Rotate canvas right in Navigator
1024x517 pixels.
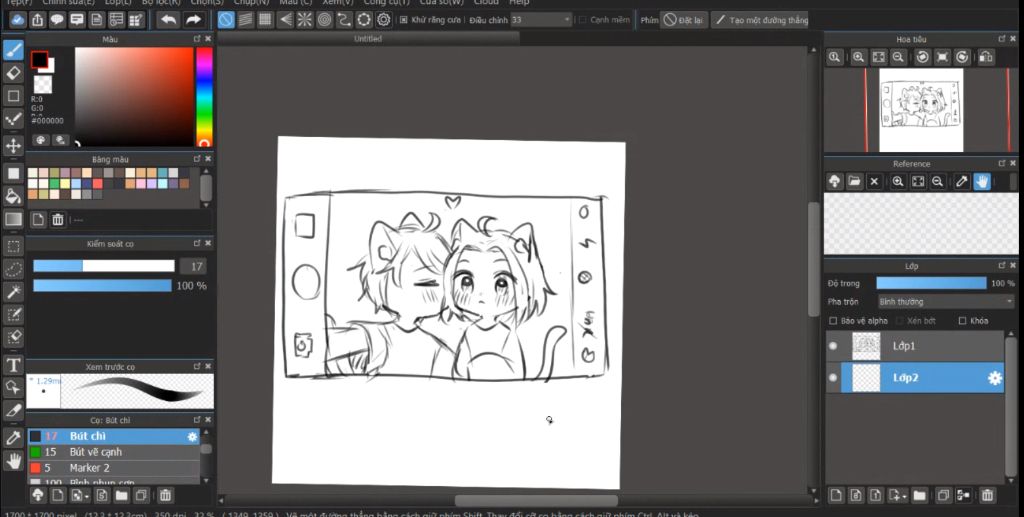pos(963,57)
